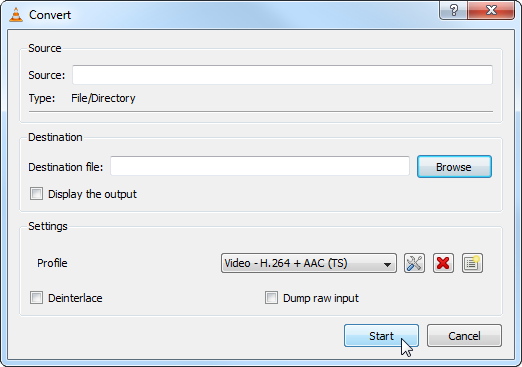Focus the Destination file input box
The width and height of the screenshot is (522, 367).
tap(260, 166)
